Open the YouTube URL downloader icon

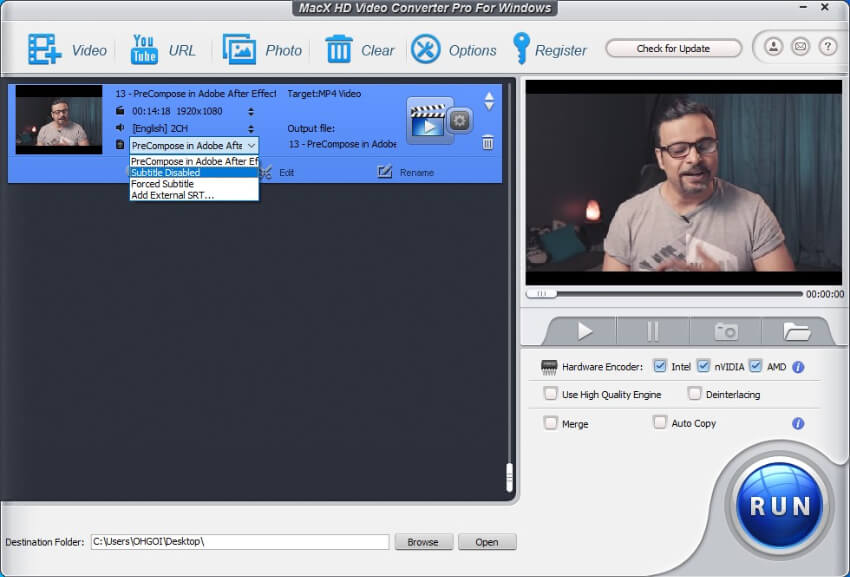click(x=144, y=49)
